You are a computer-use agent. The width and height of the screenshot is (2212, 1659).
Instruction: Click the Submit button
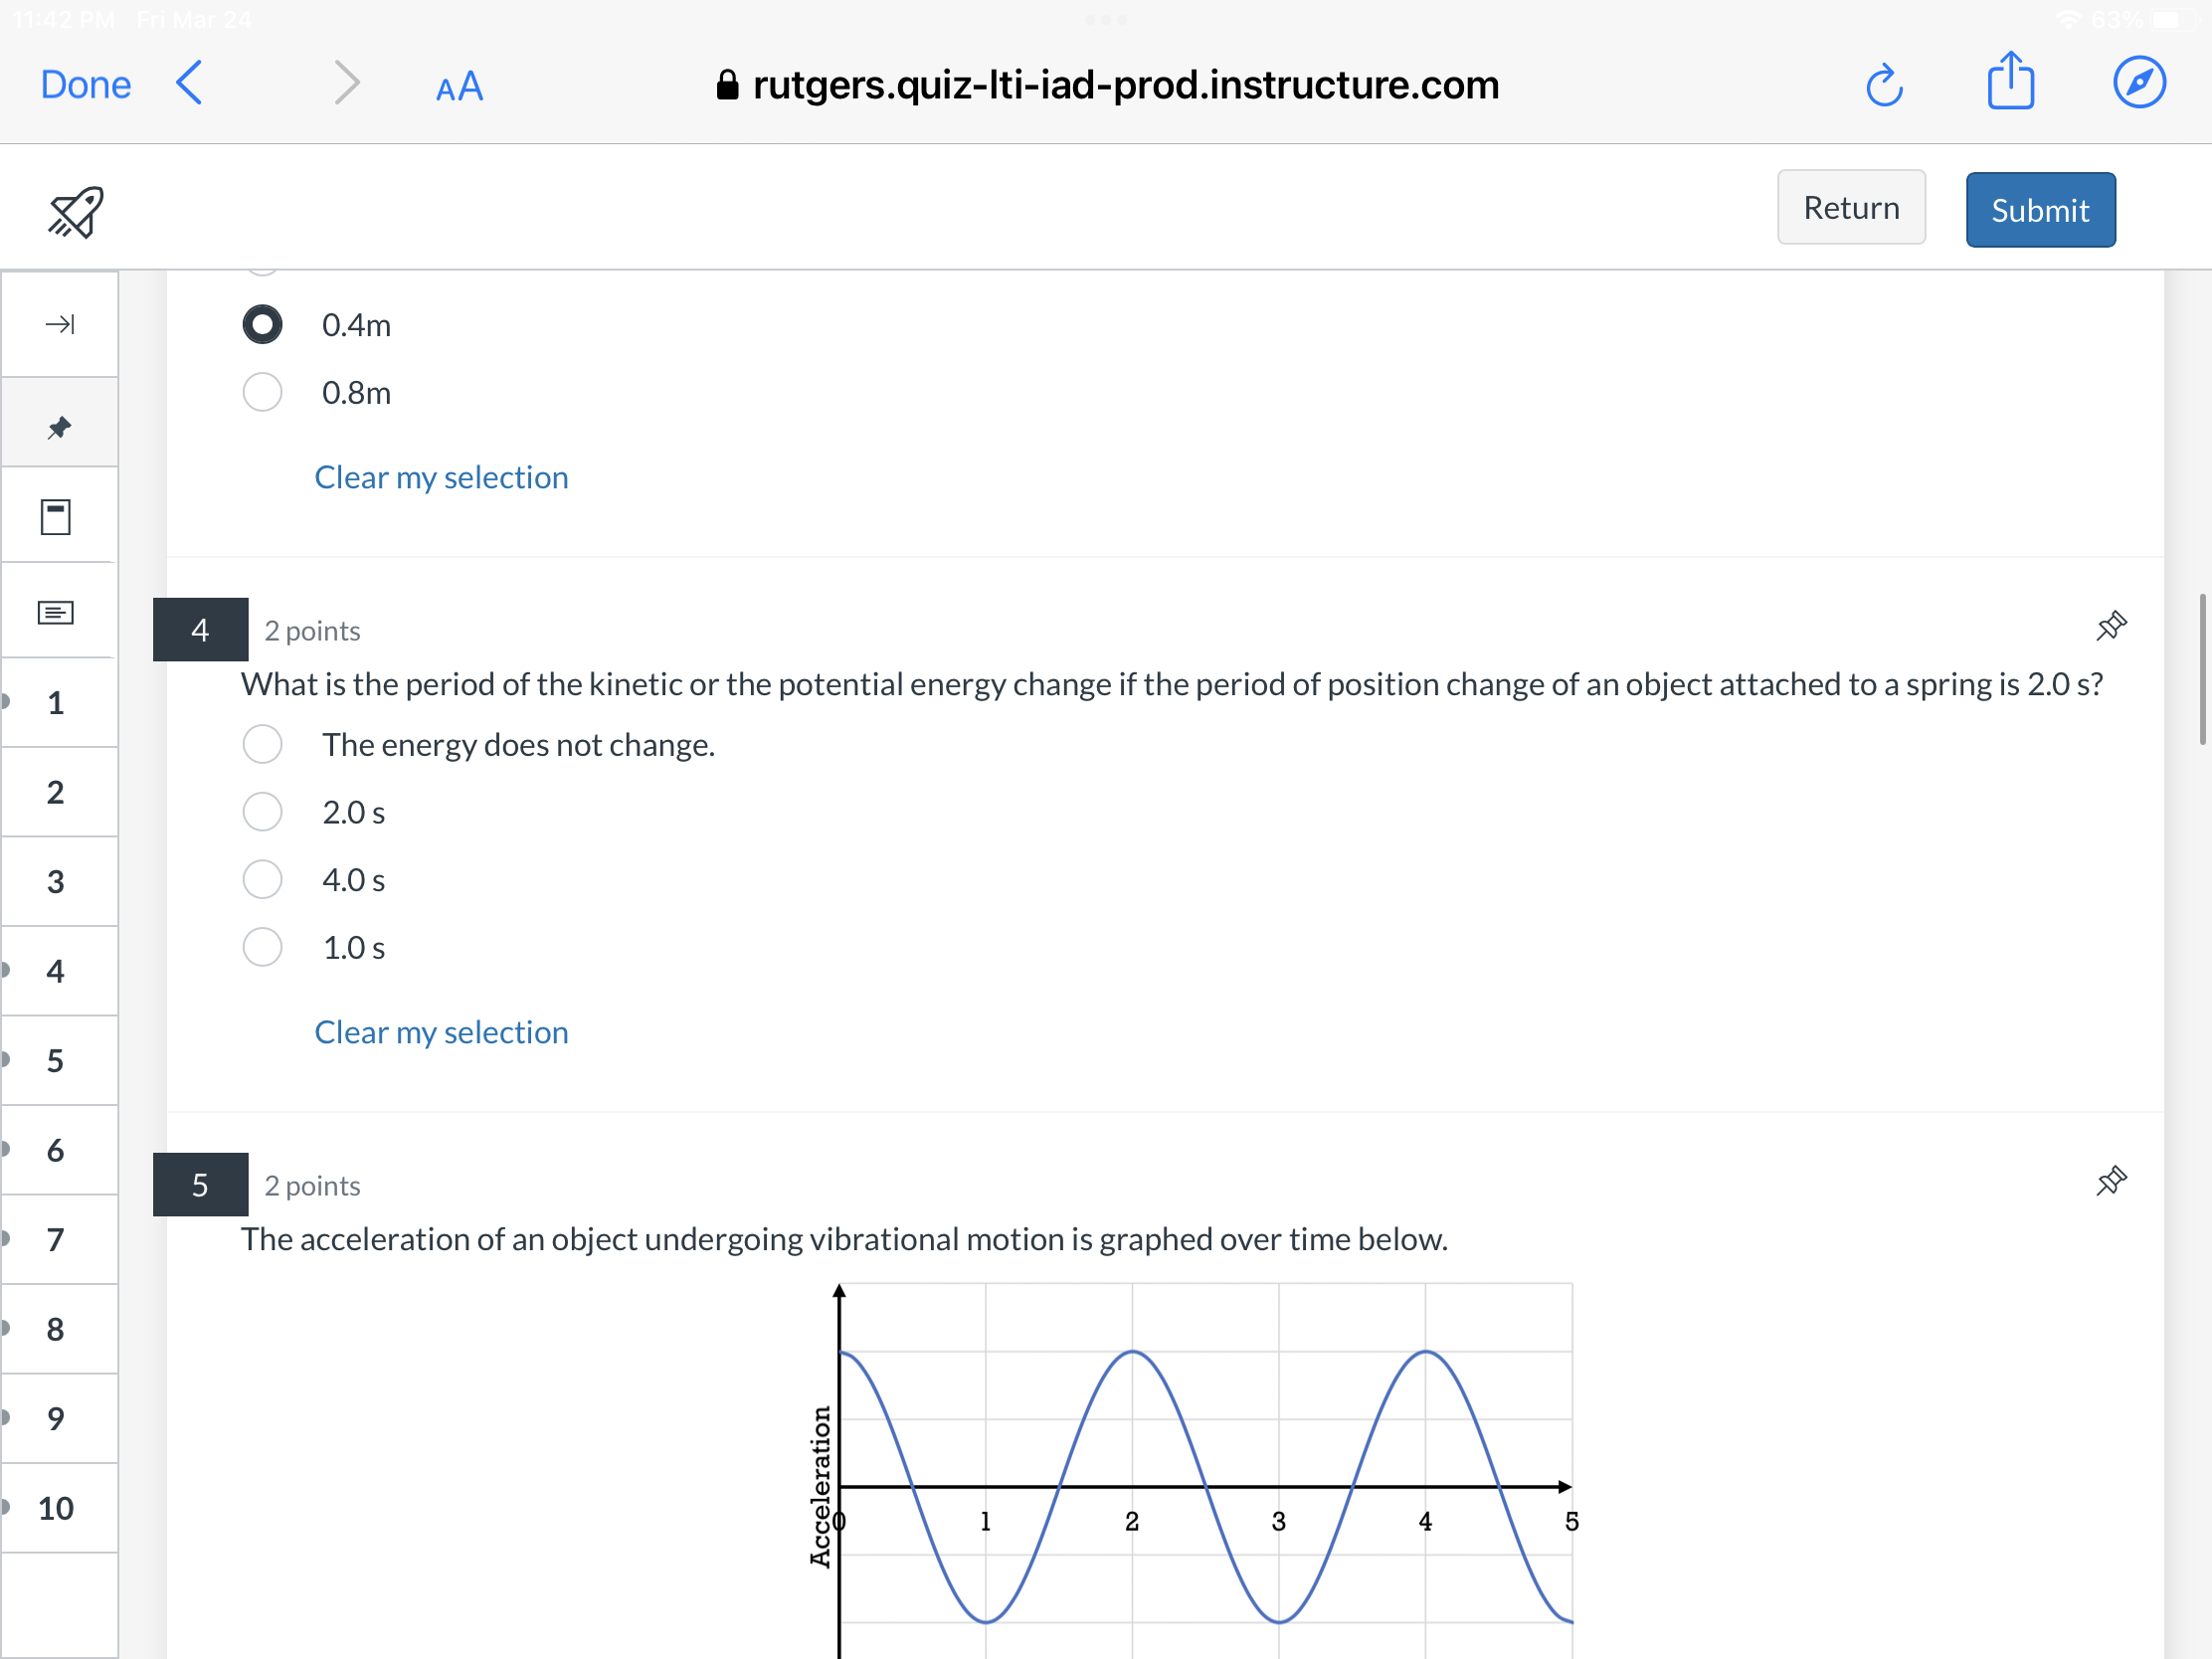(2040, 209)
